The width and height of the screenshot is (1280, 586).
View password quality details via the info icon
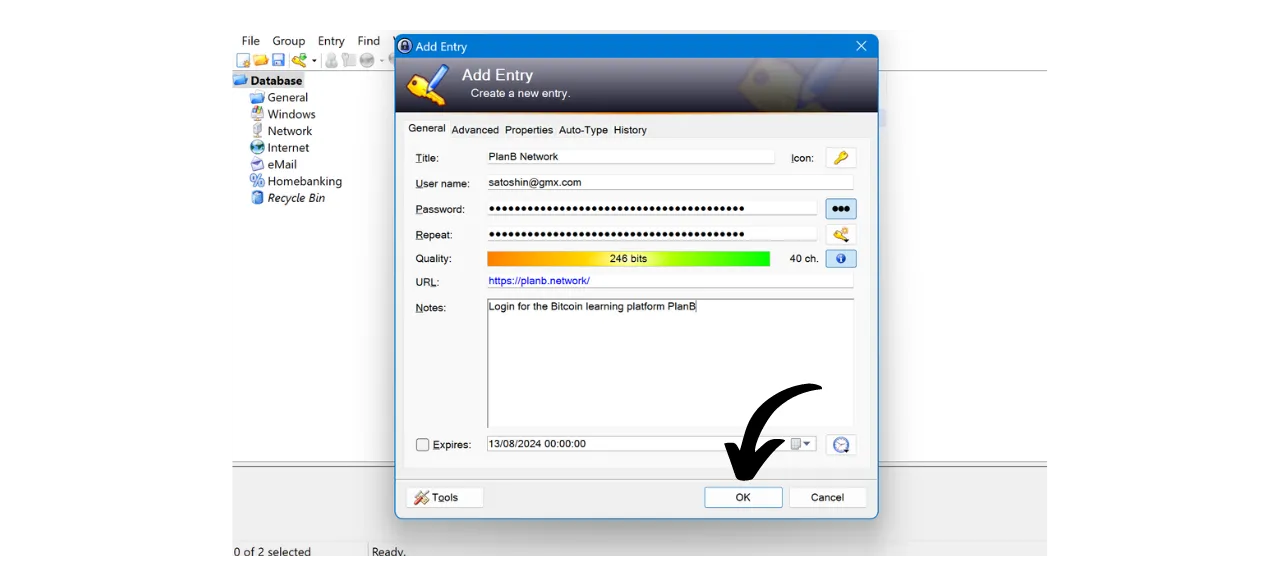tap(840, 258)
